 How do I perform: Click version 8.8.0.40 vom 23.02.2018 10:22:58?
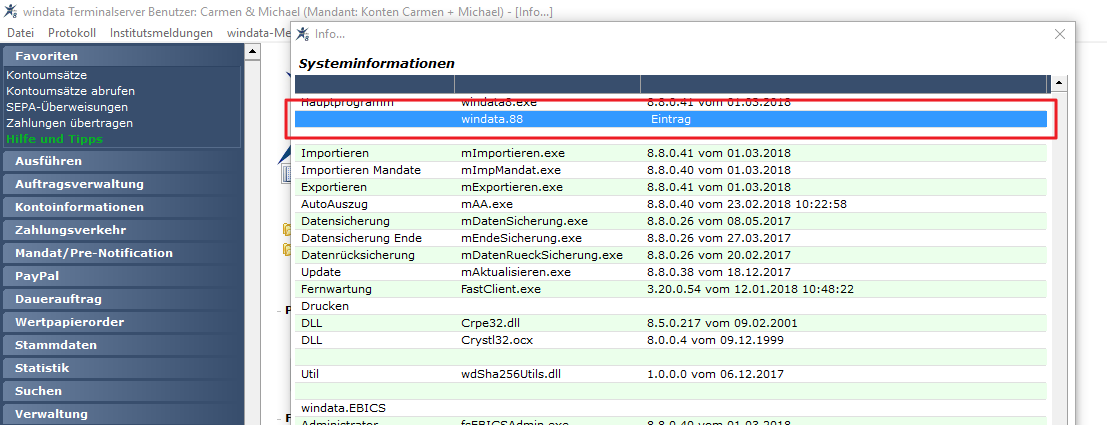(746, 204)
